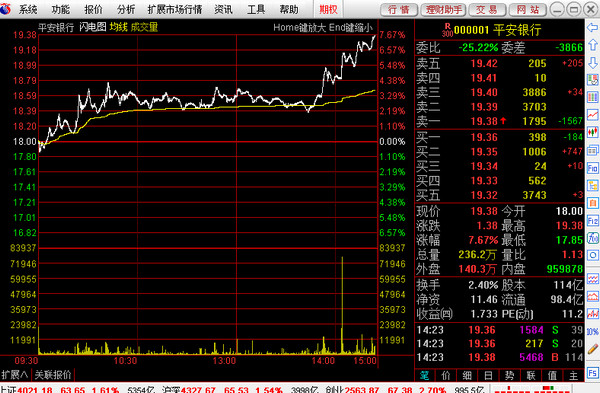Click the up arrow previous stock icon
600x393 pixels.
point(592,45)
